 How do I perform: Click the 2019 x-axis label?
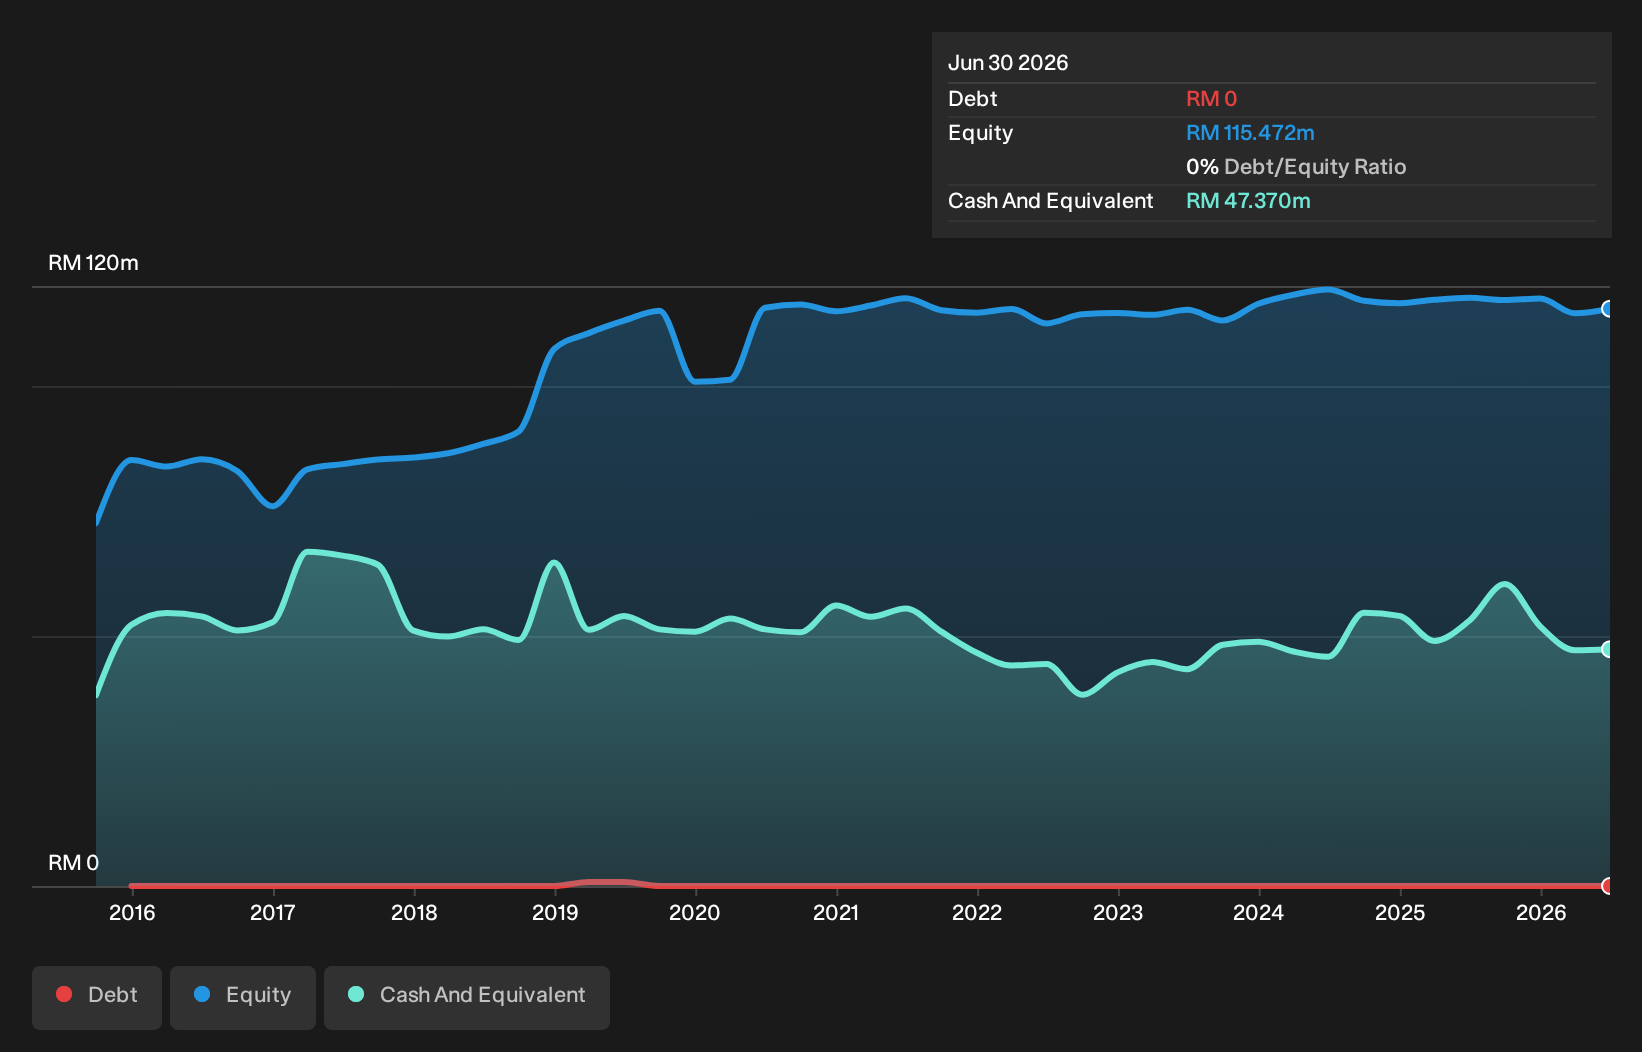[555, 912]
